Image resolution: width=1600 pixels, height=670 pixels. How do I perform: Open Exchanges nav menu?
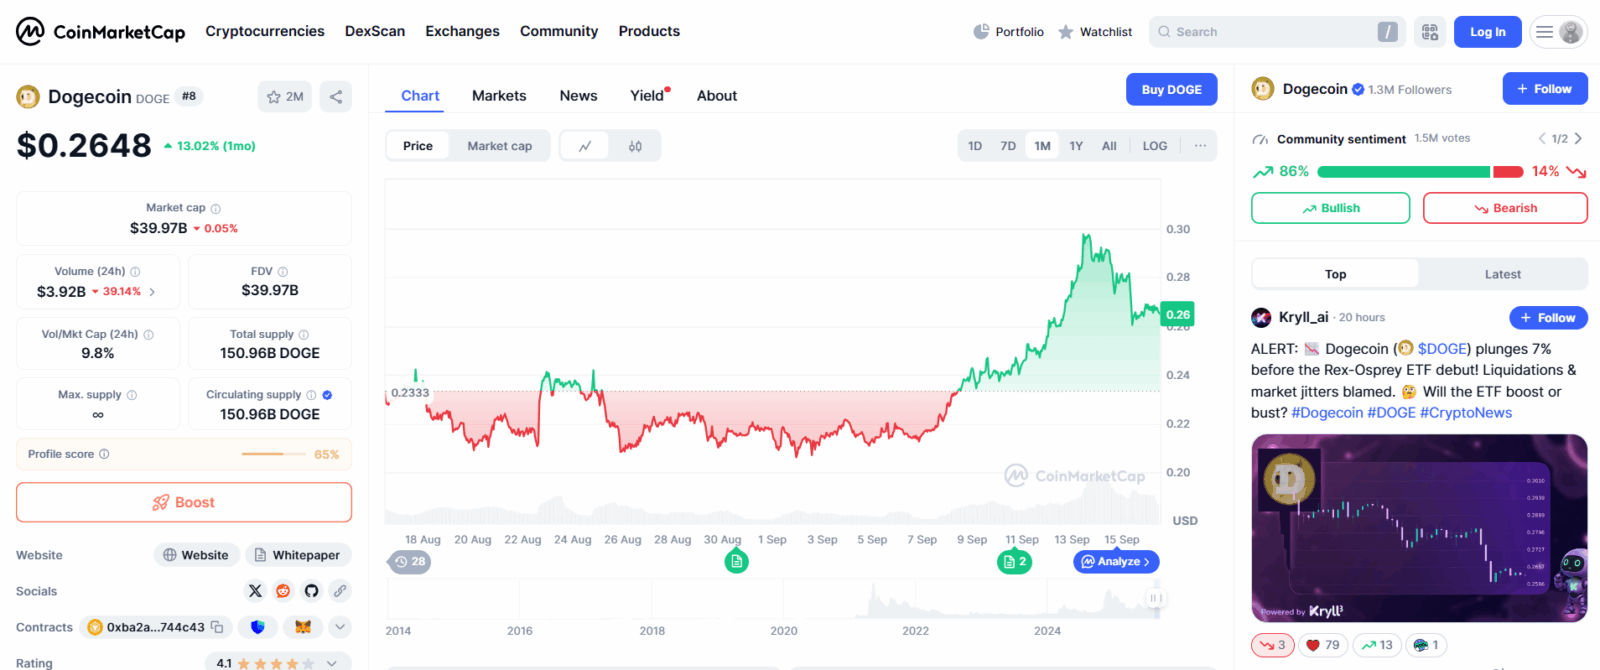pyautogui.click(x=462, y=31)
